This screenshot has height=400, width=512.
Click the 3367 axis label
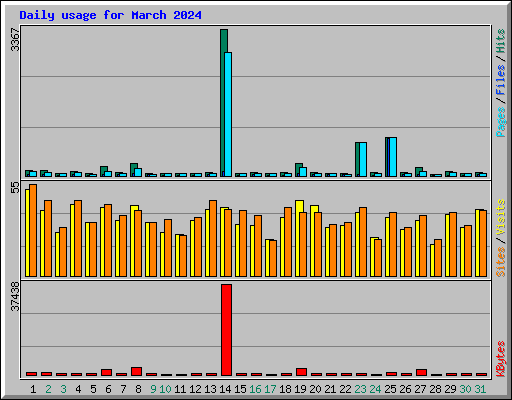(15, 40)
